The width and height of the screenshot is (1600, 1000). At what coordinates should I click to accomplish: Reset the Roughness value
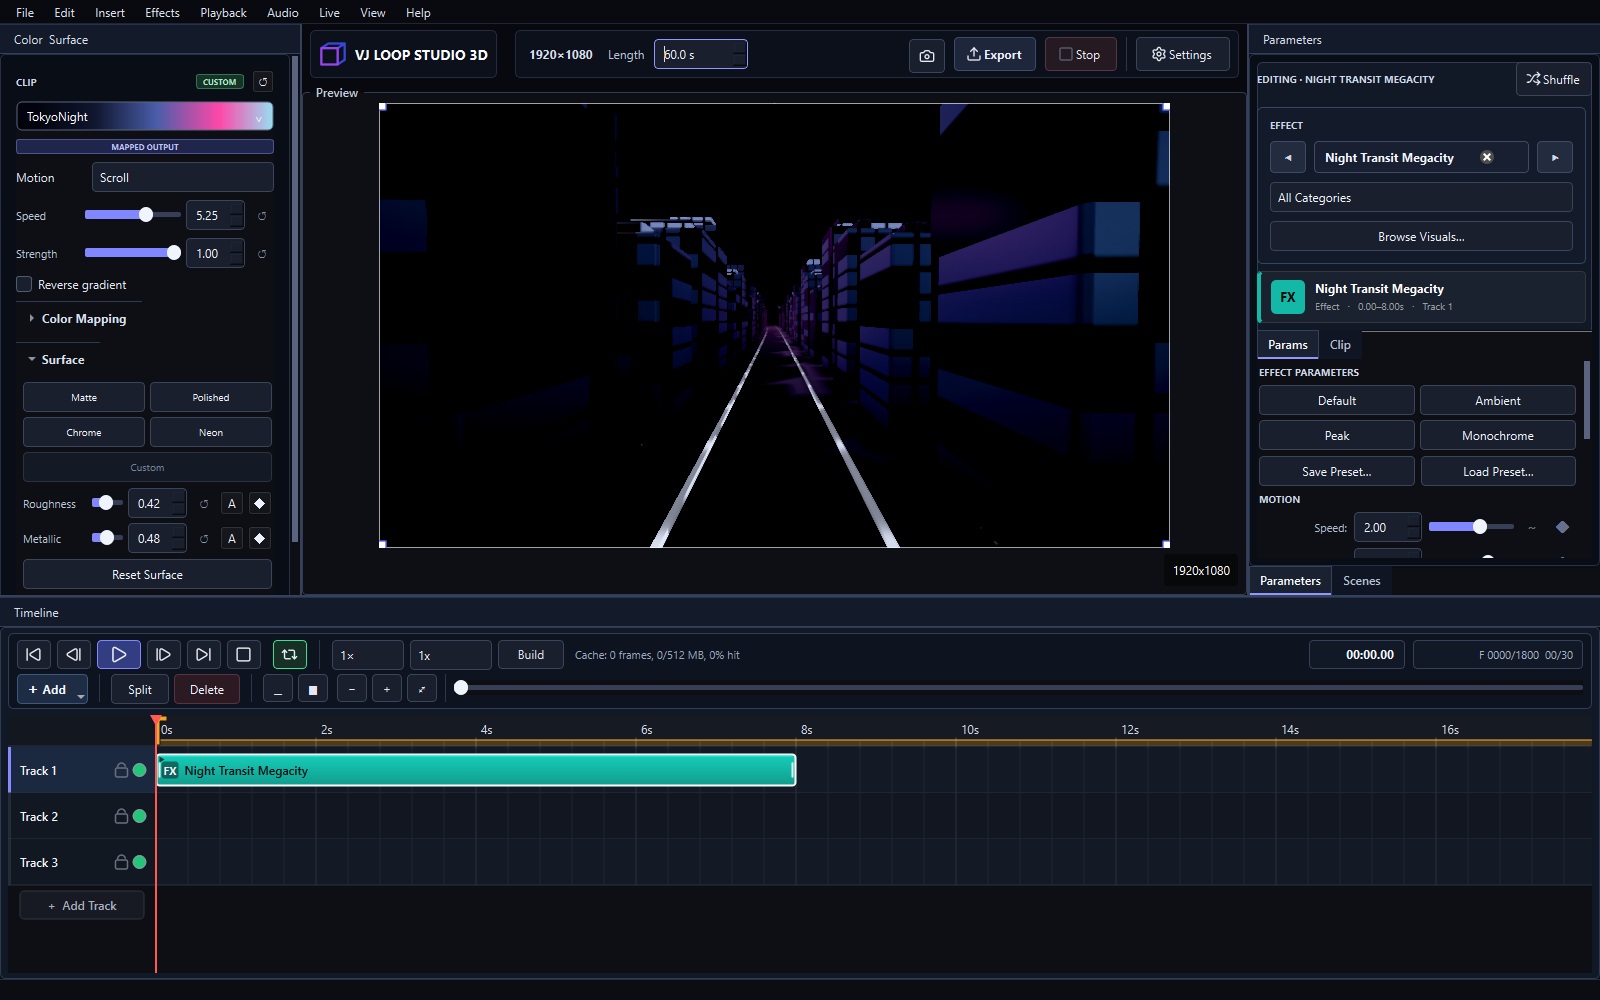pos(204,504)
